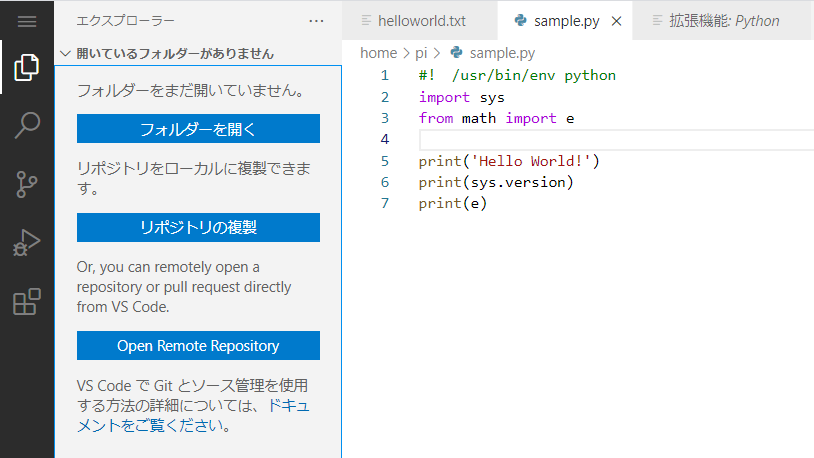Click フォルダーをまだ開いていません text
This screenshot has width=814, height=458.
tap(193, 91)
